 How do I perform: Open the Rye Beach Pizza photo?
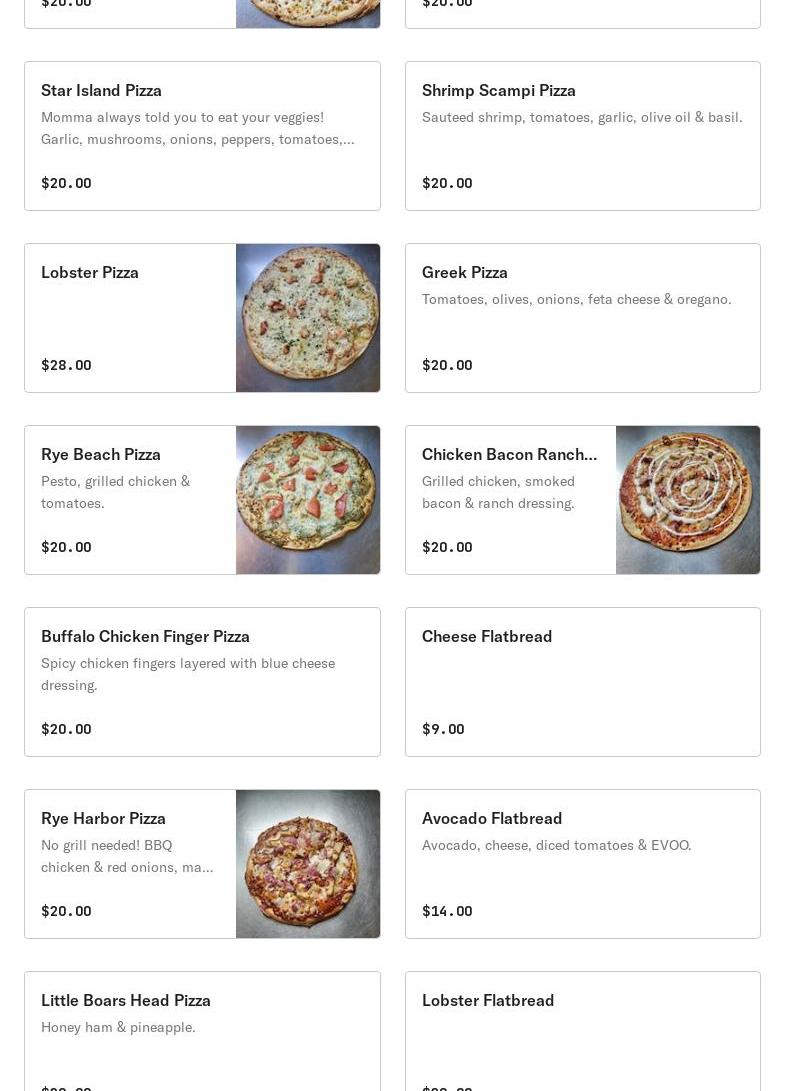click(x=308, y=500)
